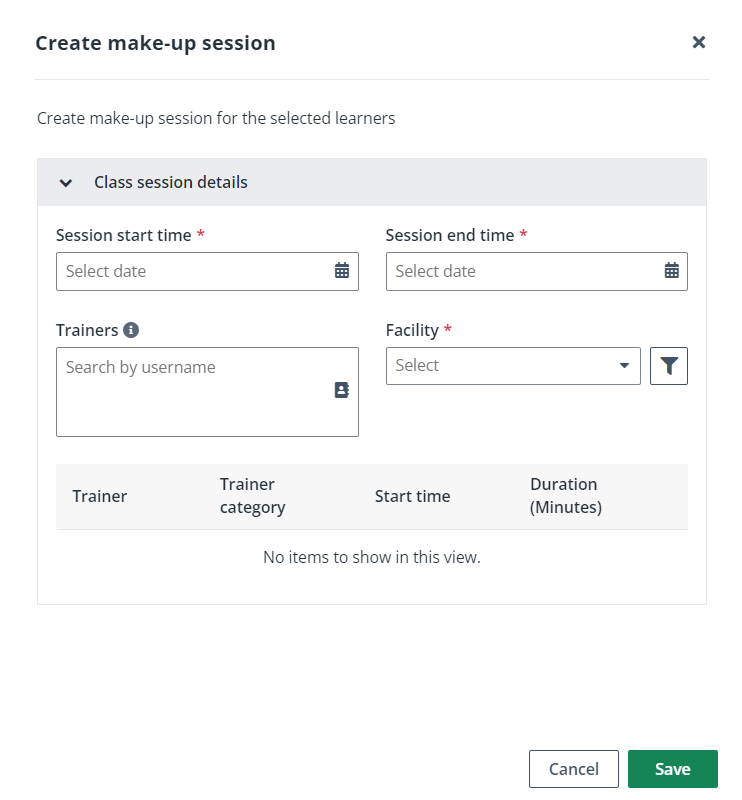Click the Trainers info icon
Image resolution: width=742 pixels, height=800 pixels.
click(x=131, y=330)
